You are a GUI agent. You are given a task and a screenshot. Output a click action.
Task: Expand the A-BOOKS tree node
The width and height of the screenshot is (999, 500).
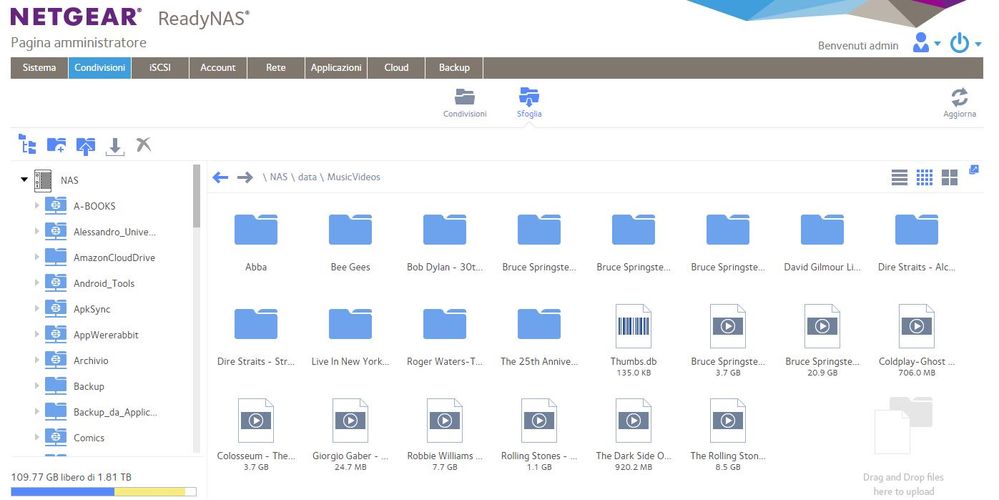tap(36, 206)
